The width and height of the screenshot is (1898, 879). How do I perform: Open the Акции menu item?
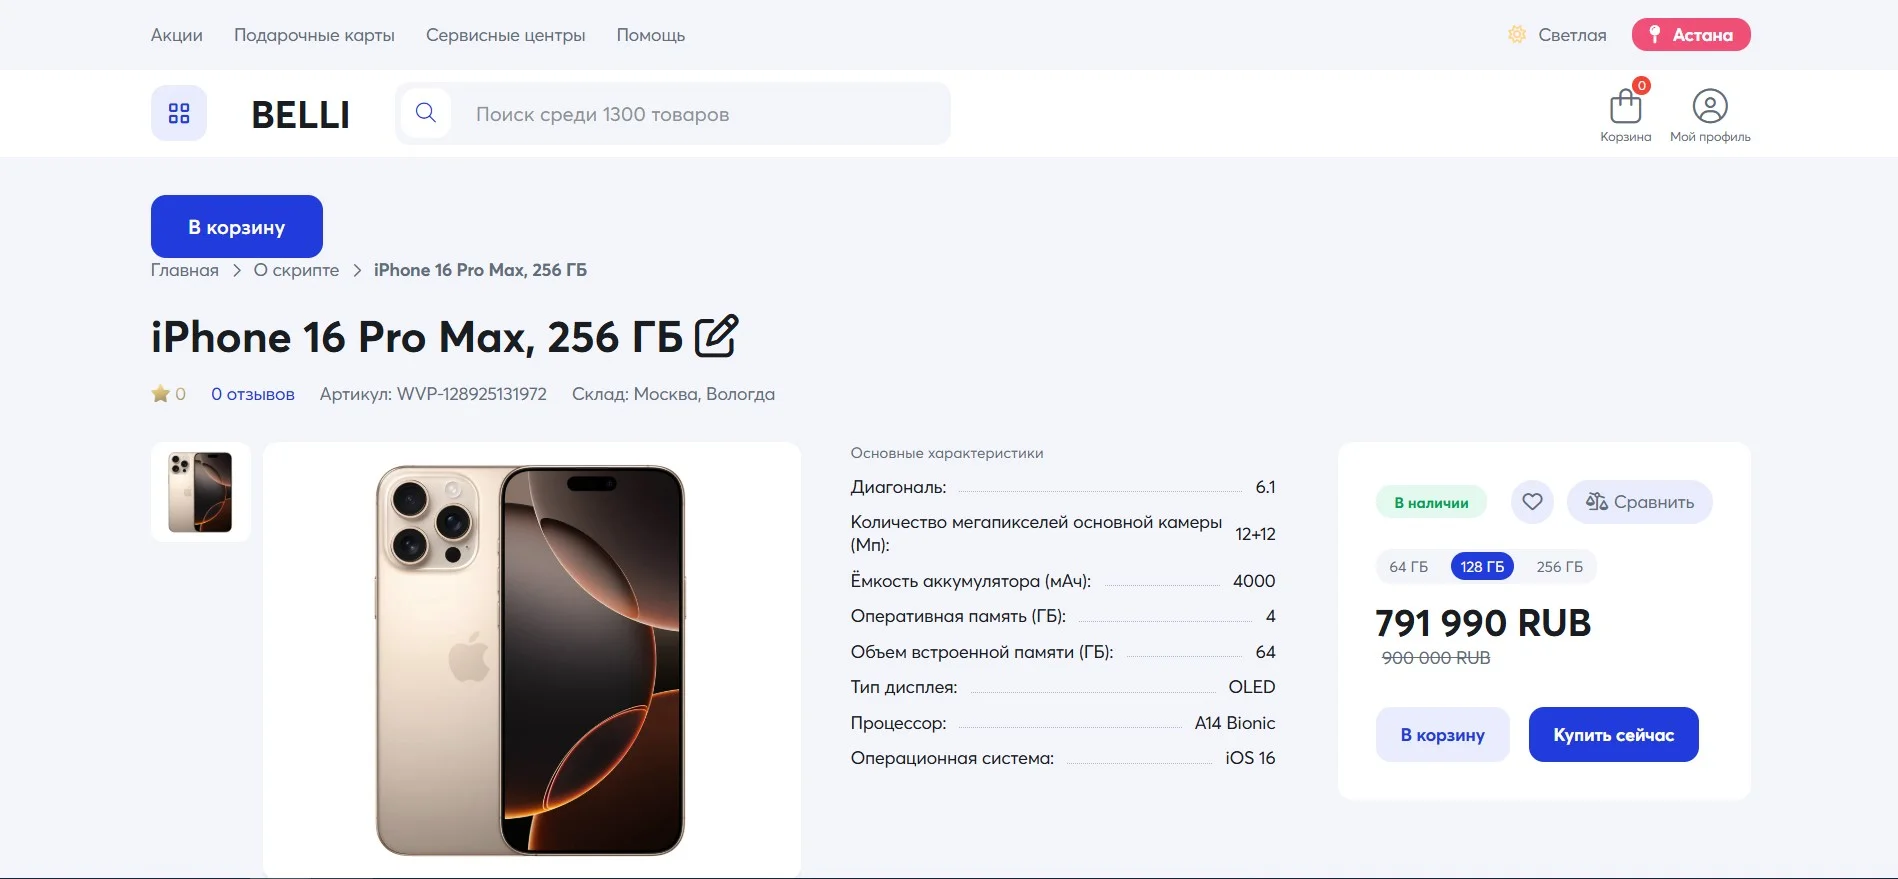tap(177, 35)
